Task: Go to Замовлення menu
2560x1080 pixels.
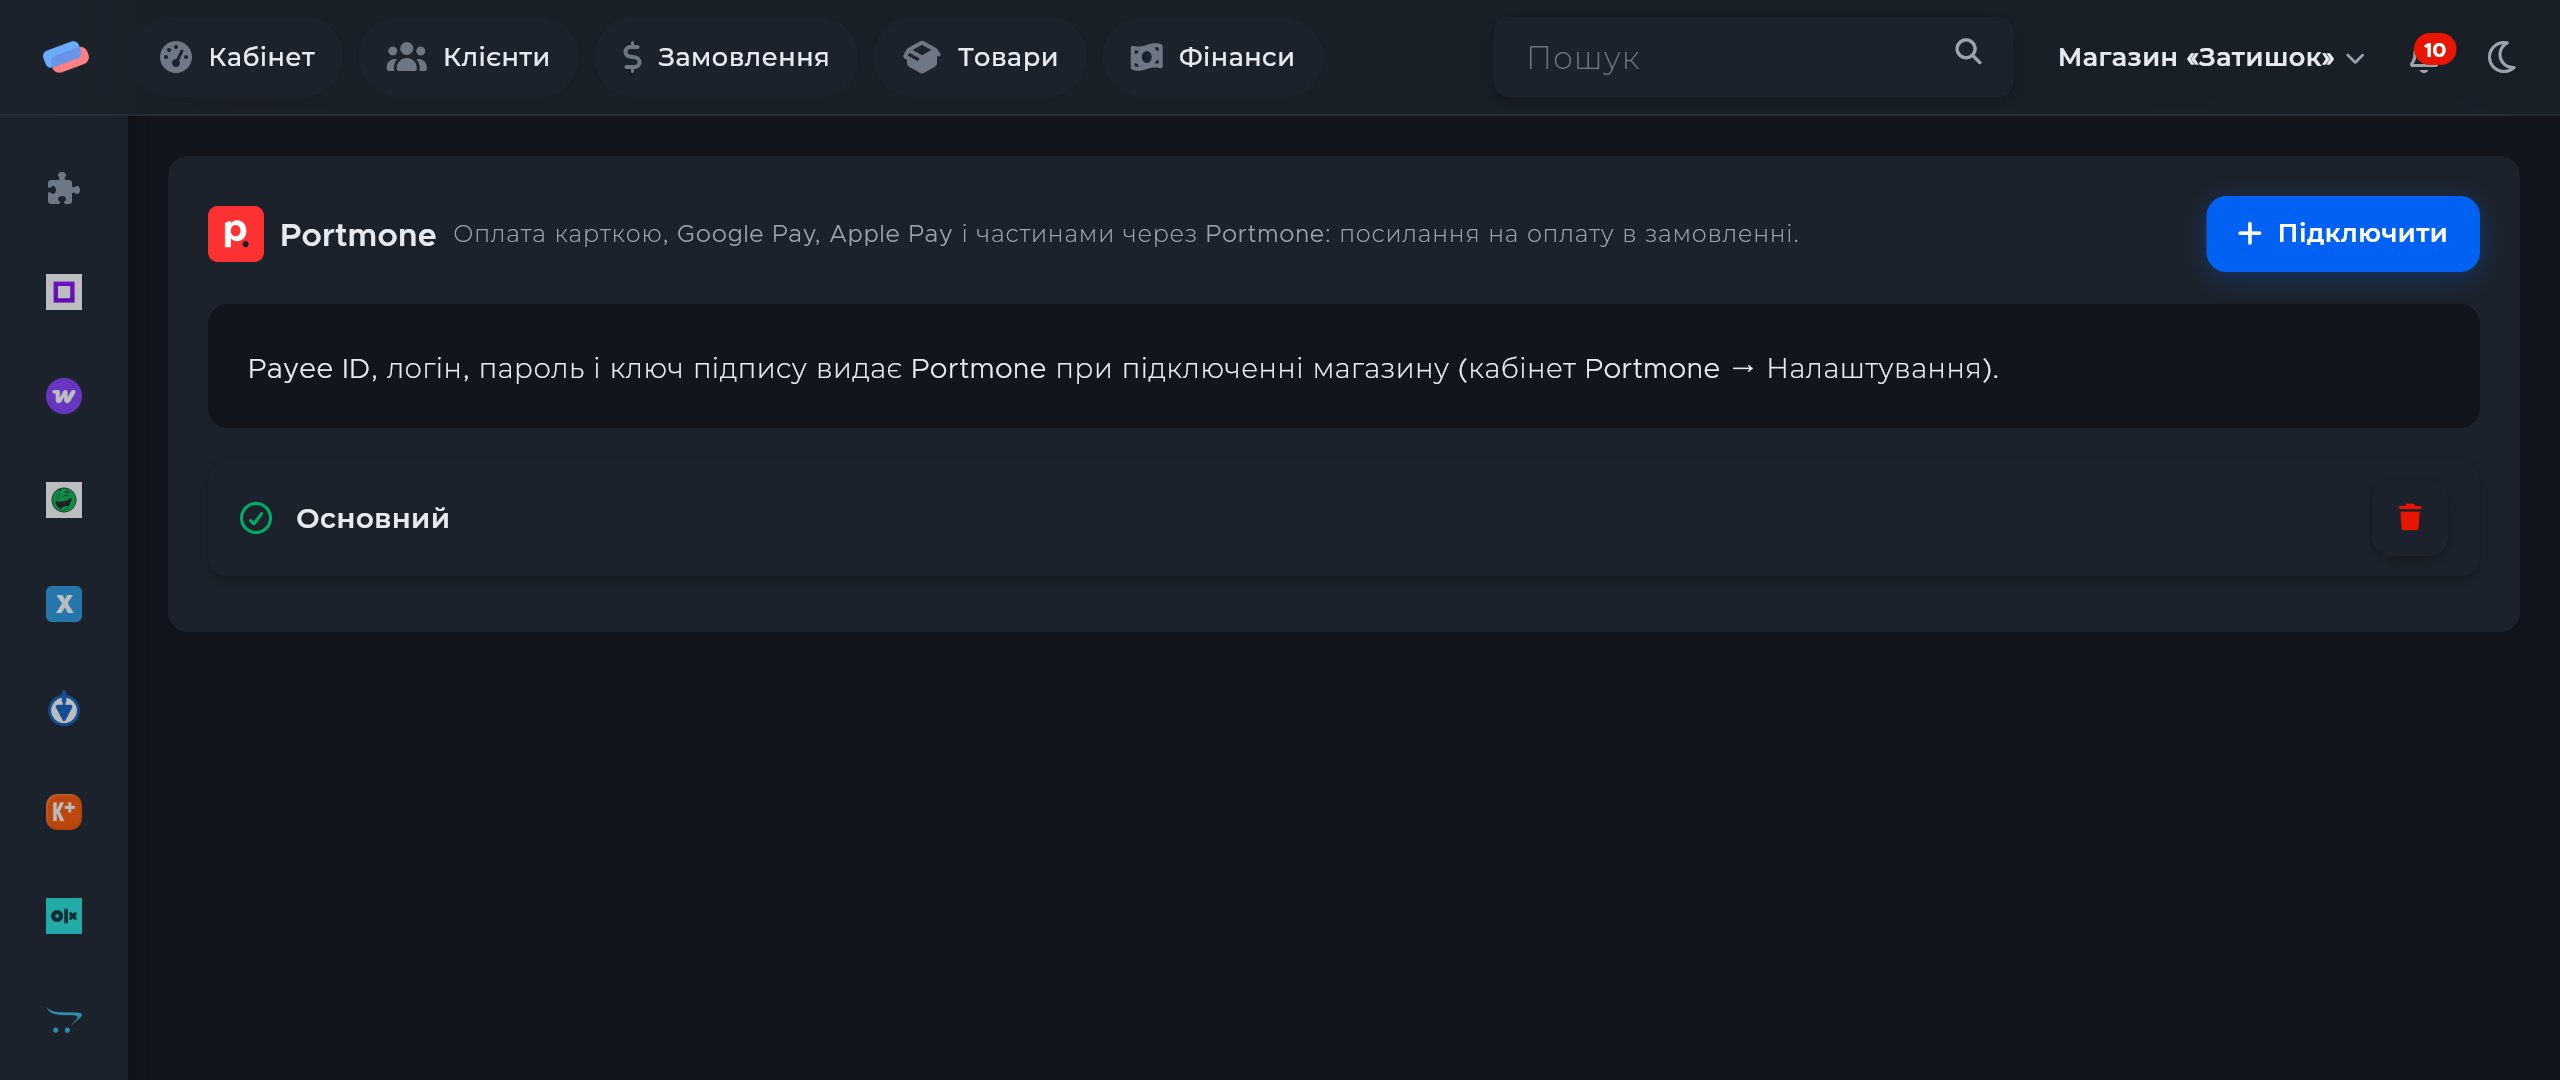Action: [725, 57]
